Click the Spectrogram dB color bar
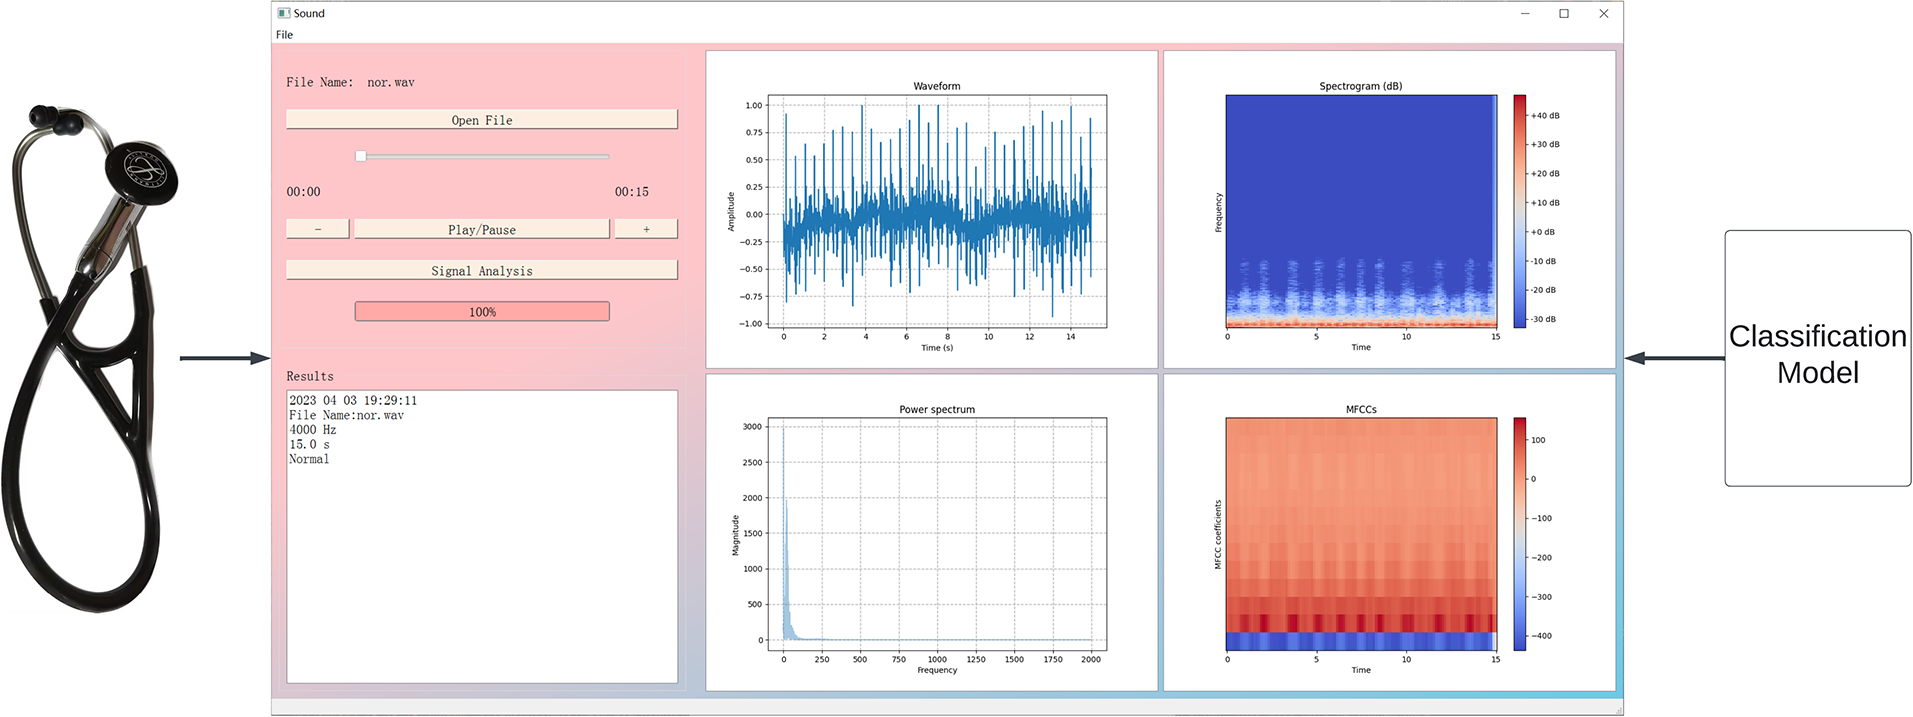Screen dimensions: 1913x717 point(1519,212)
